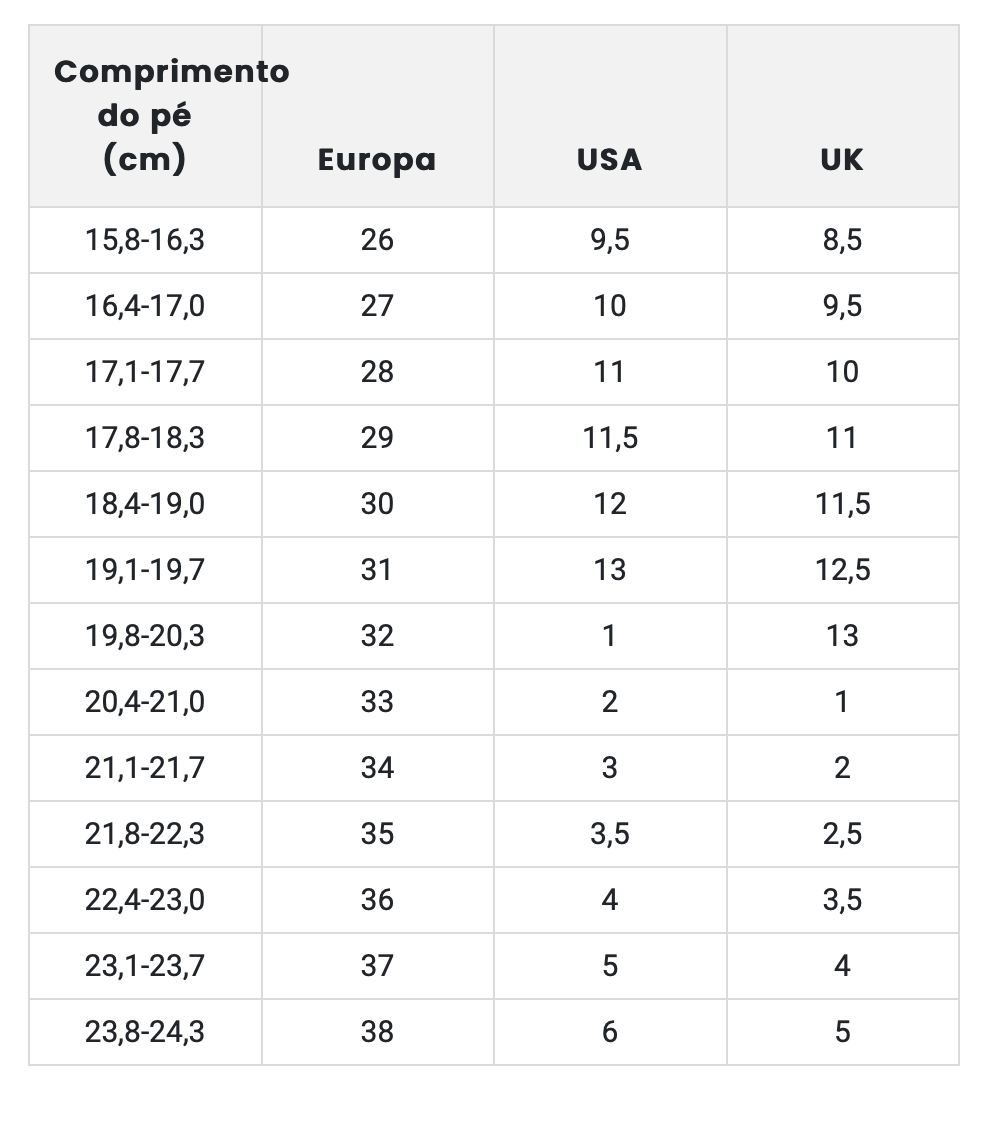Select the Europa column header
990x1122 pixels.
pyautogui.click(x=377, y=160)
